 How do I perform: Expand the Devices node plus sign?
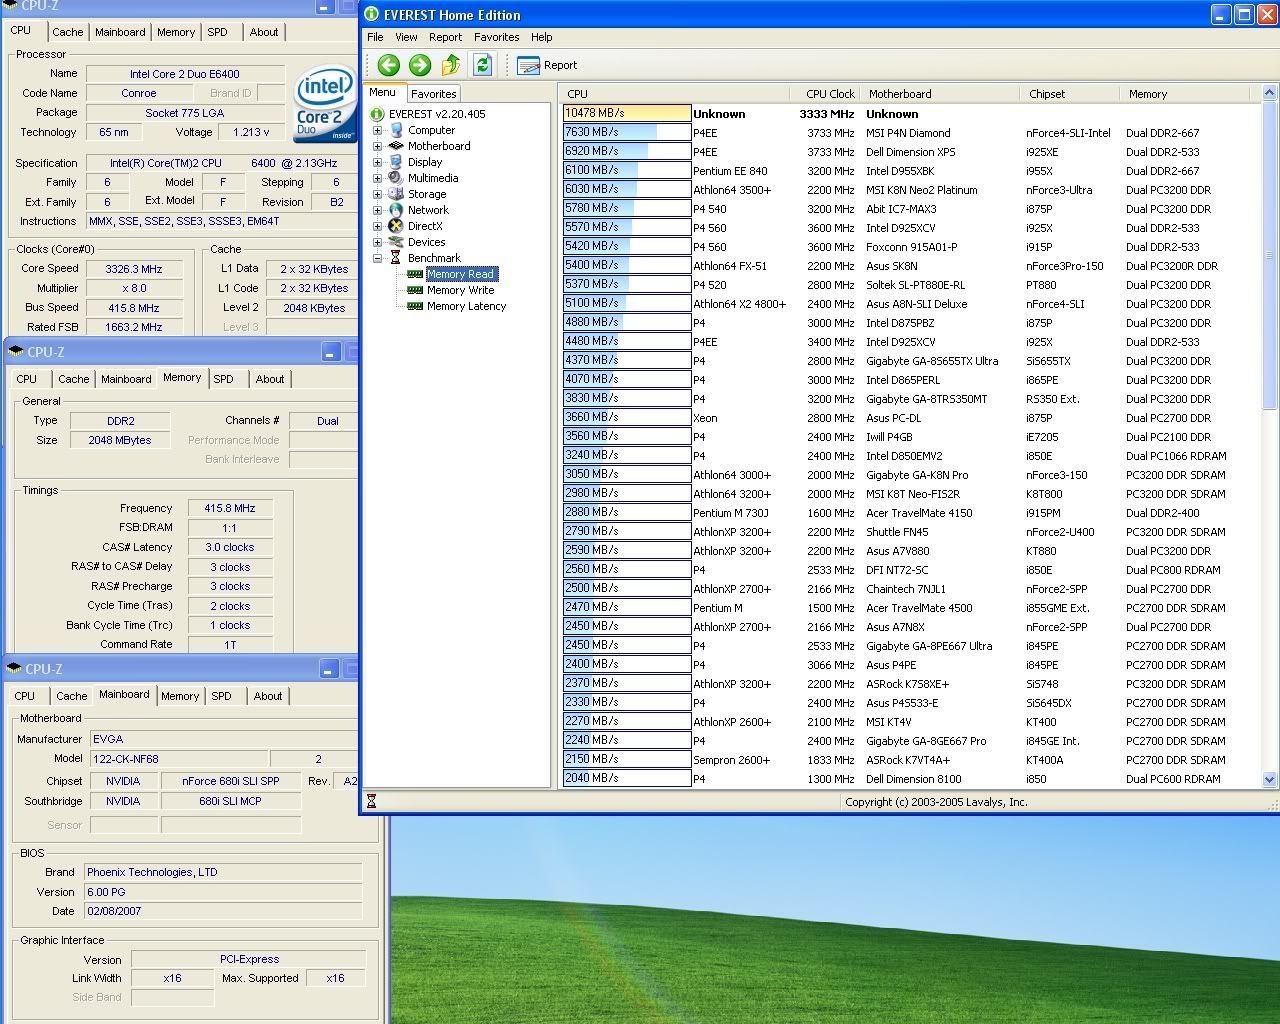coord(378,242)
